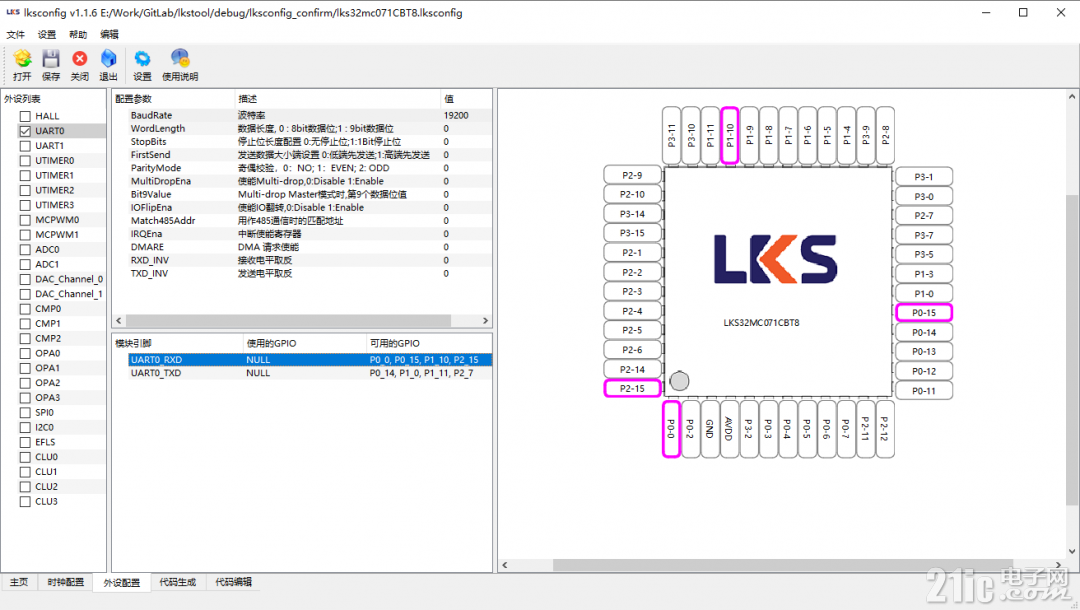
Task: Click the chip view horizontal scrollbar
Action: [x=782, y=565]
